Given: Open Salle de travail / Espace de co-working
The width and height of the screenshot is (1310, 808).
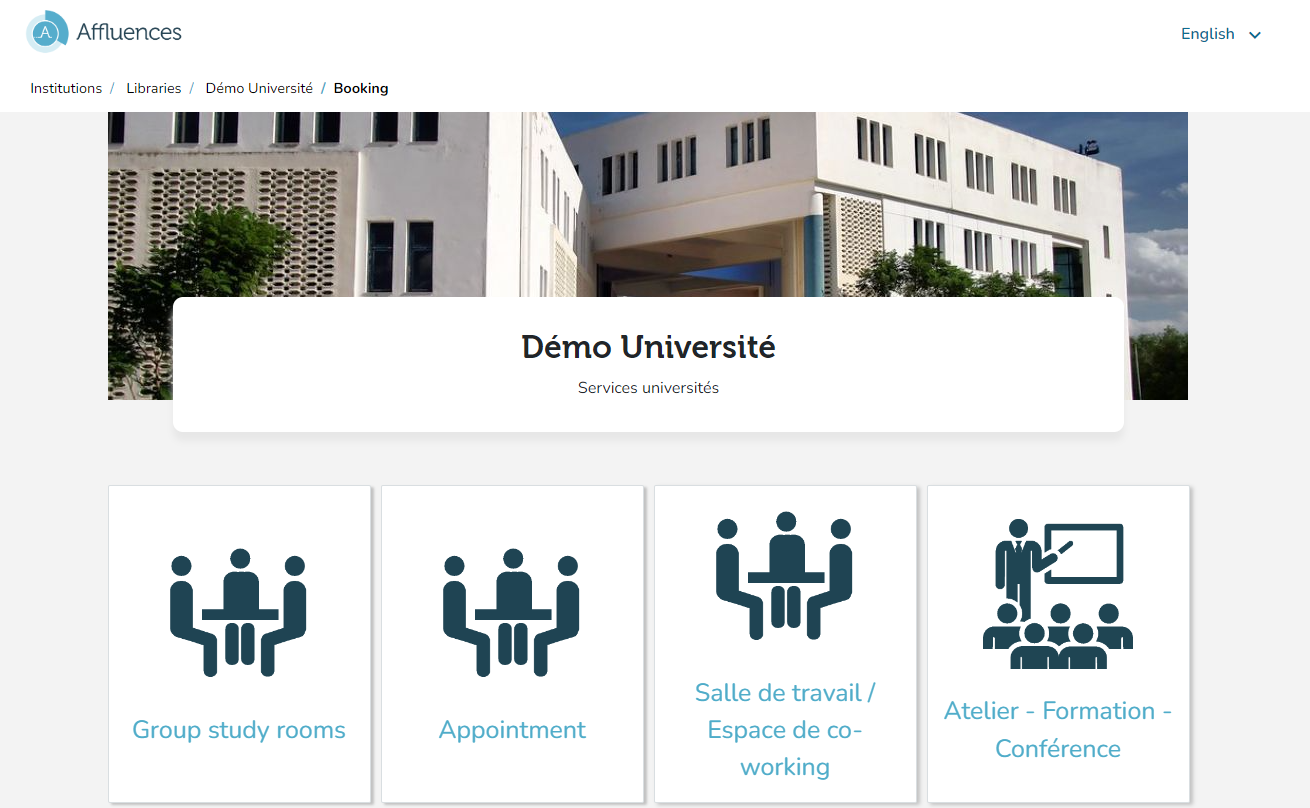Looking at the screenshot, I should point(785,730).
